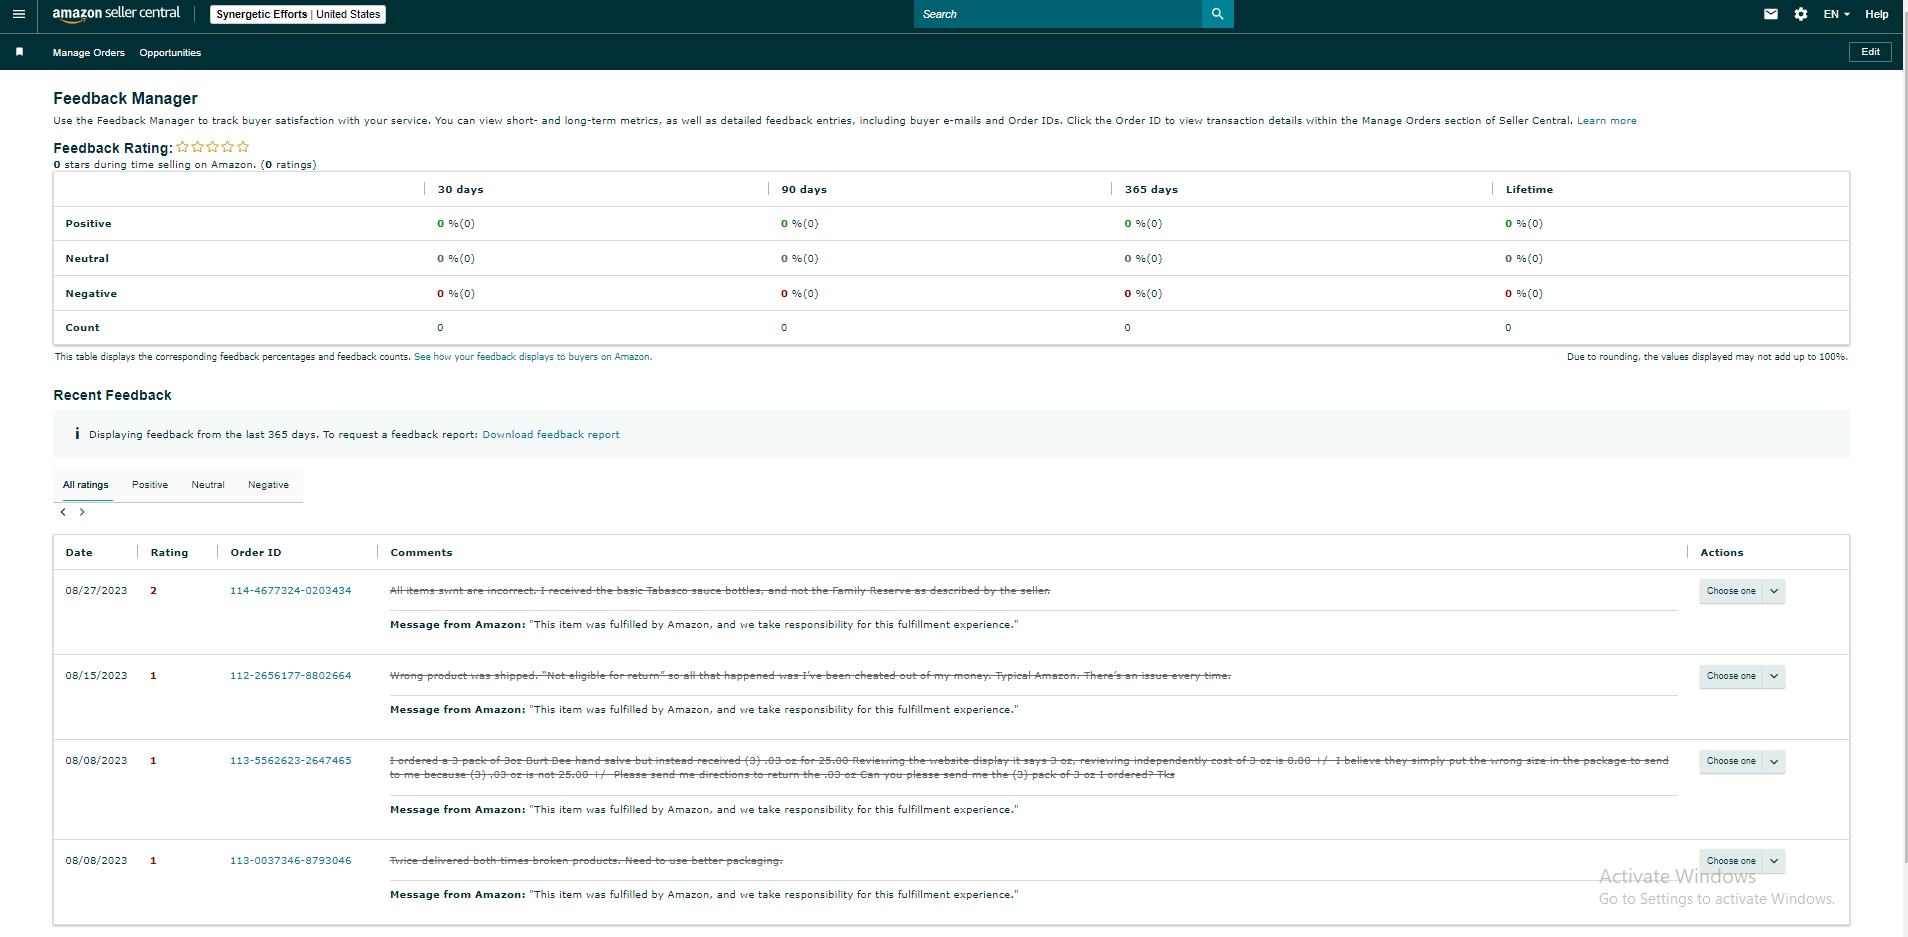The image size is (1908, 937).
Task: Click the bookmark icon in navigation bar
Action: point(19,52)
